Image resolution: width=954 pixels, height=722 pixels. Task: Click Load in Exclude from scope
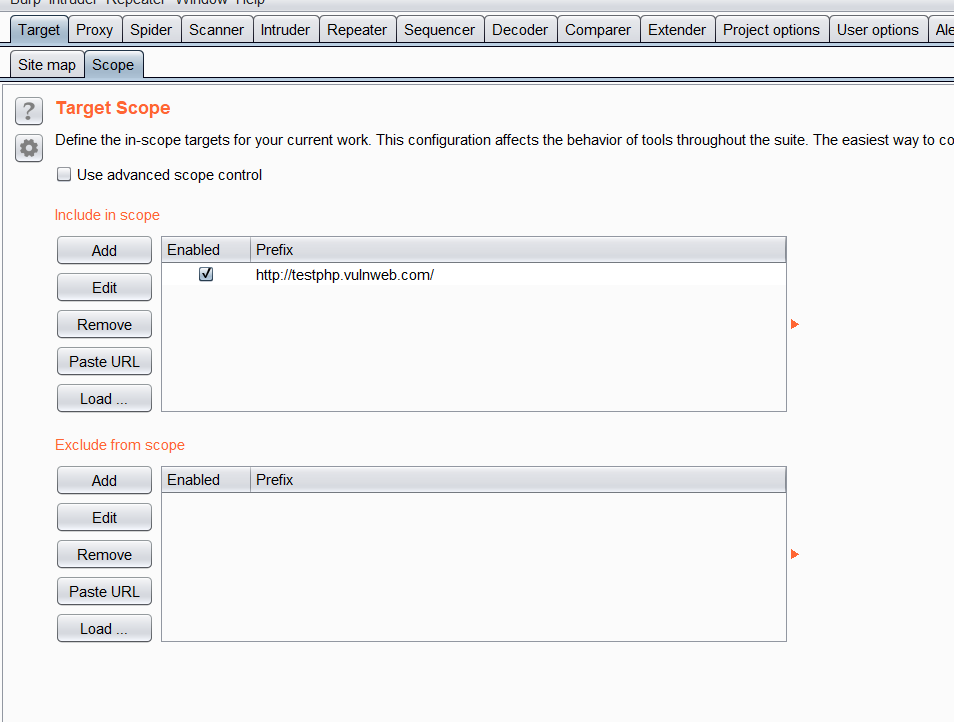point(104,629)
